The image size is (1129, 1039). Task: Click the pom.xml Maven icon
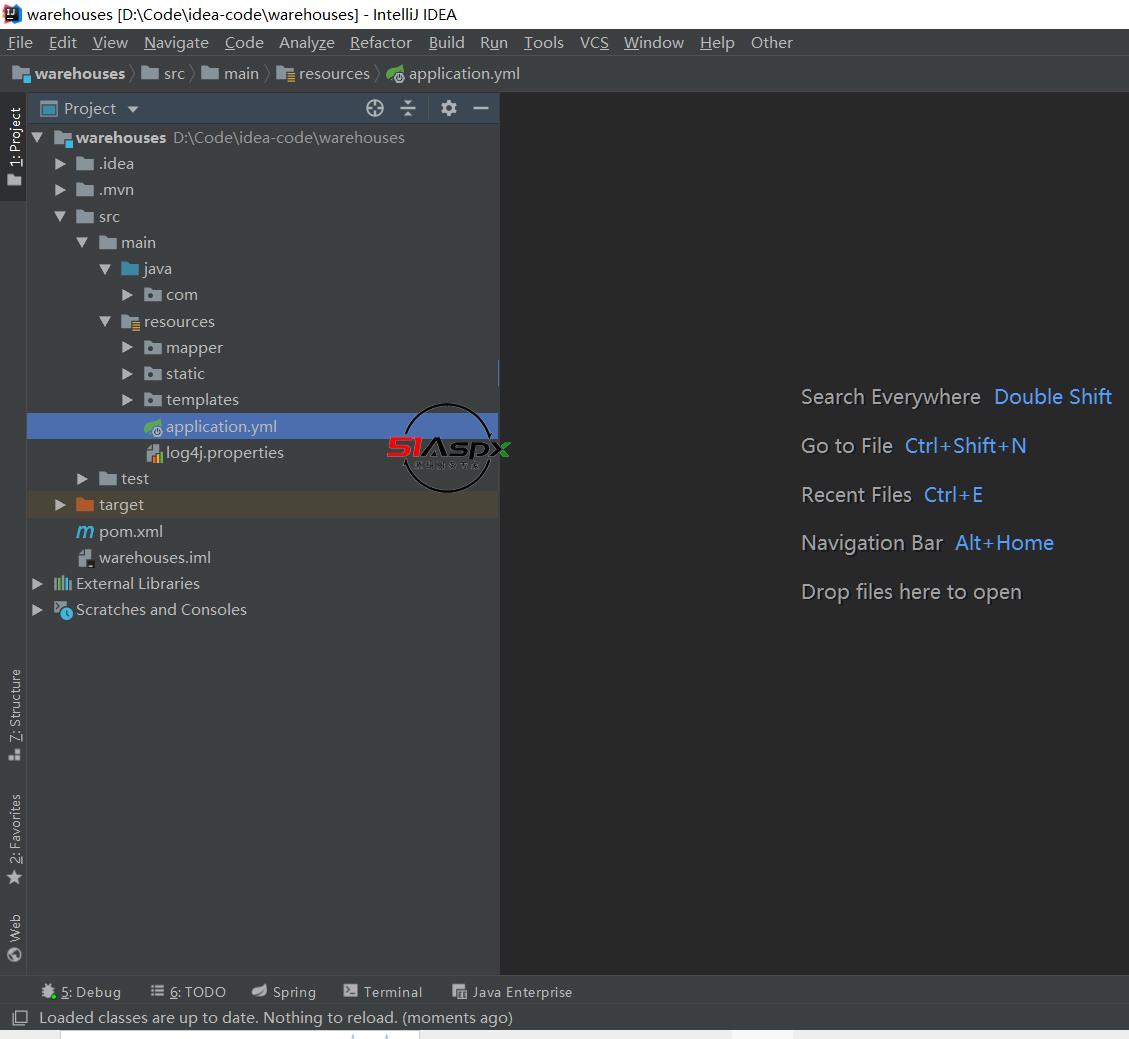point(85,531)
